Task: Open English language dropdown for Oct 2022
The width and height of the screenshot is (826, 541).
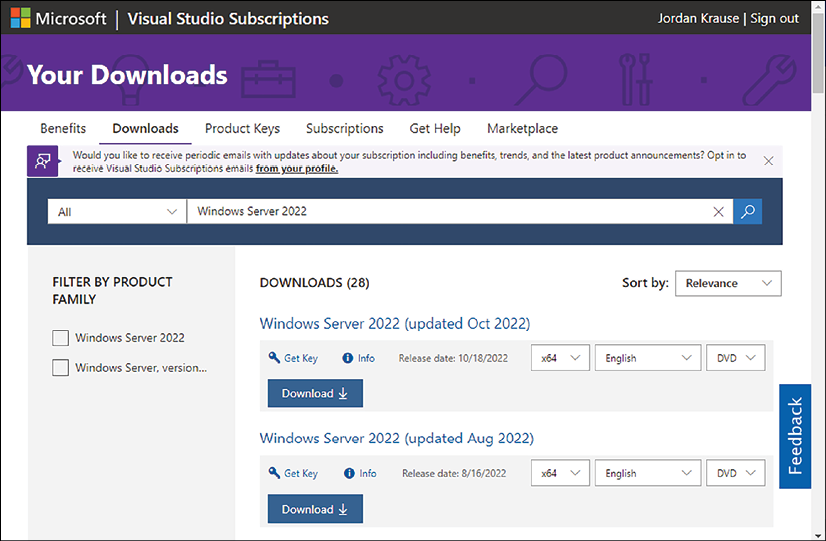Action: click(648, 358)
